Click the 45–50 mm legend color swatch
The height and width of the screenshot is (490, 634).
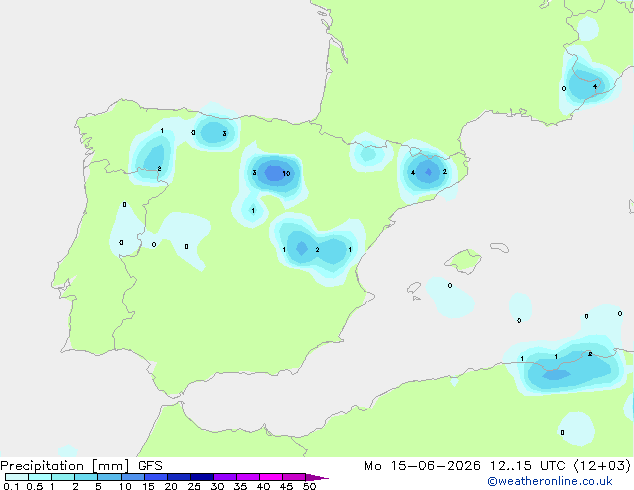(294, 477)
